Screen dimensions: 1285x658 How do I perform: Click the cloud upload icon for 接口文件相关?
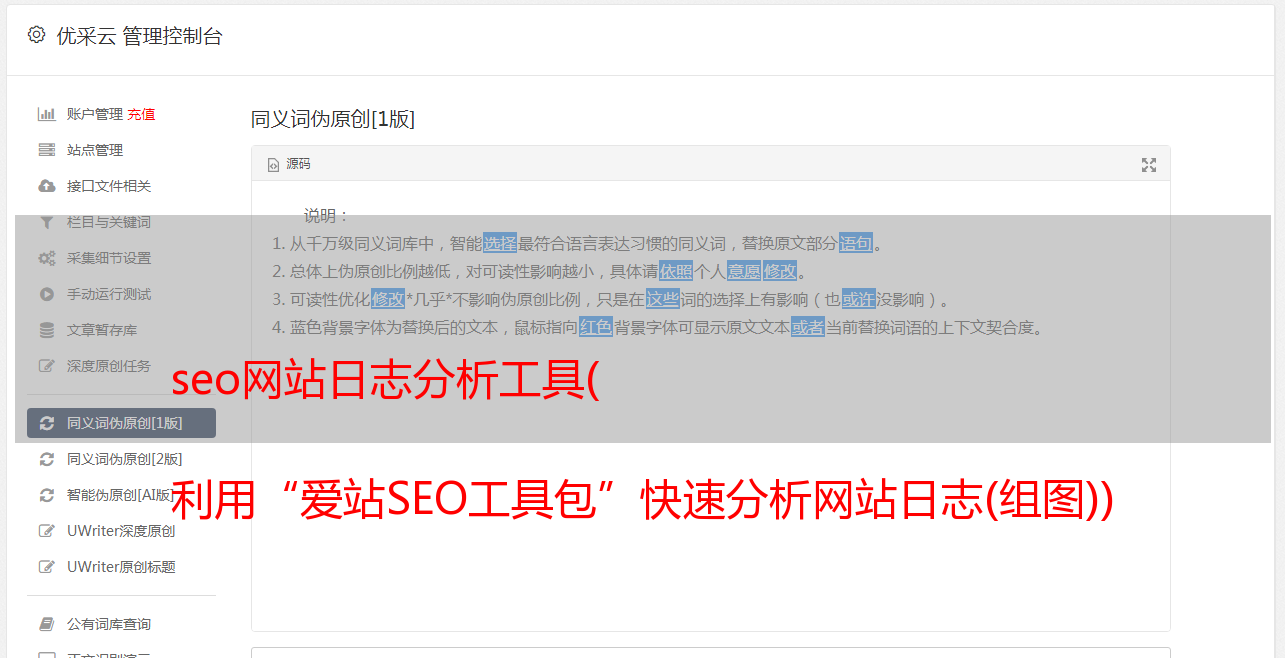46,186
